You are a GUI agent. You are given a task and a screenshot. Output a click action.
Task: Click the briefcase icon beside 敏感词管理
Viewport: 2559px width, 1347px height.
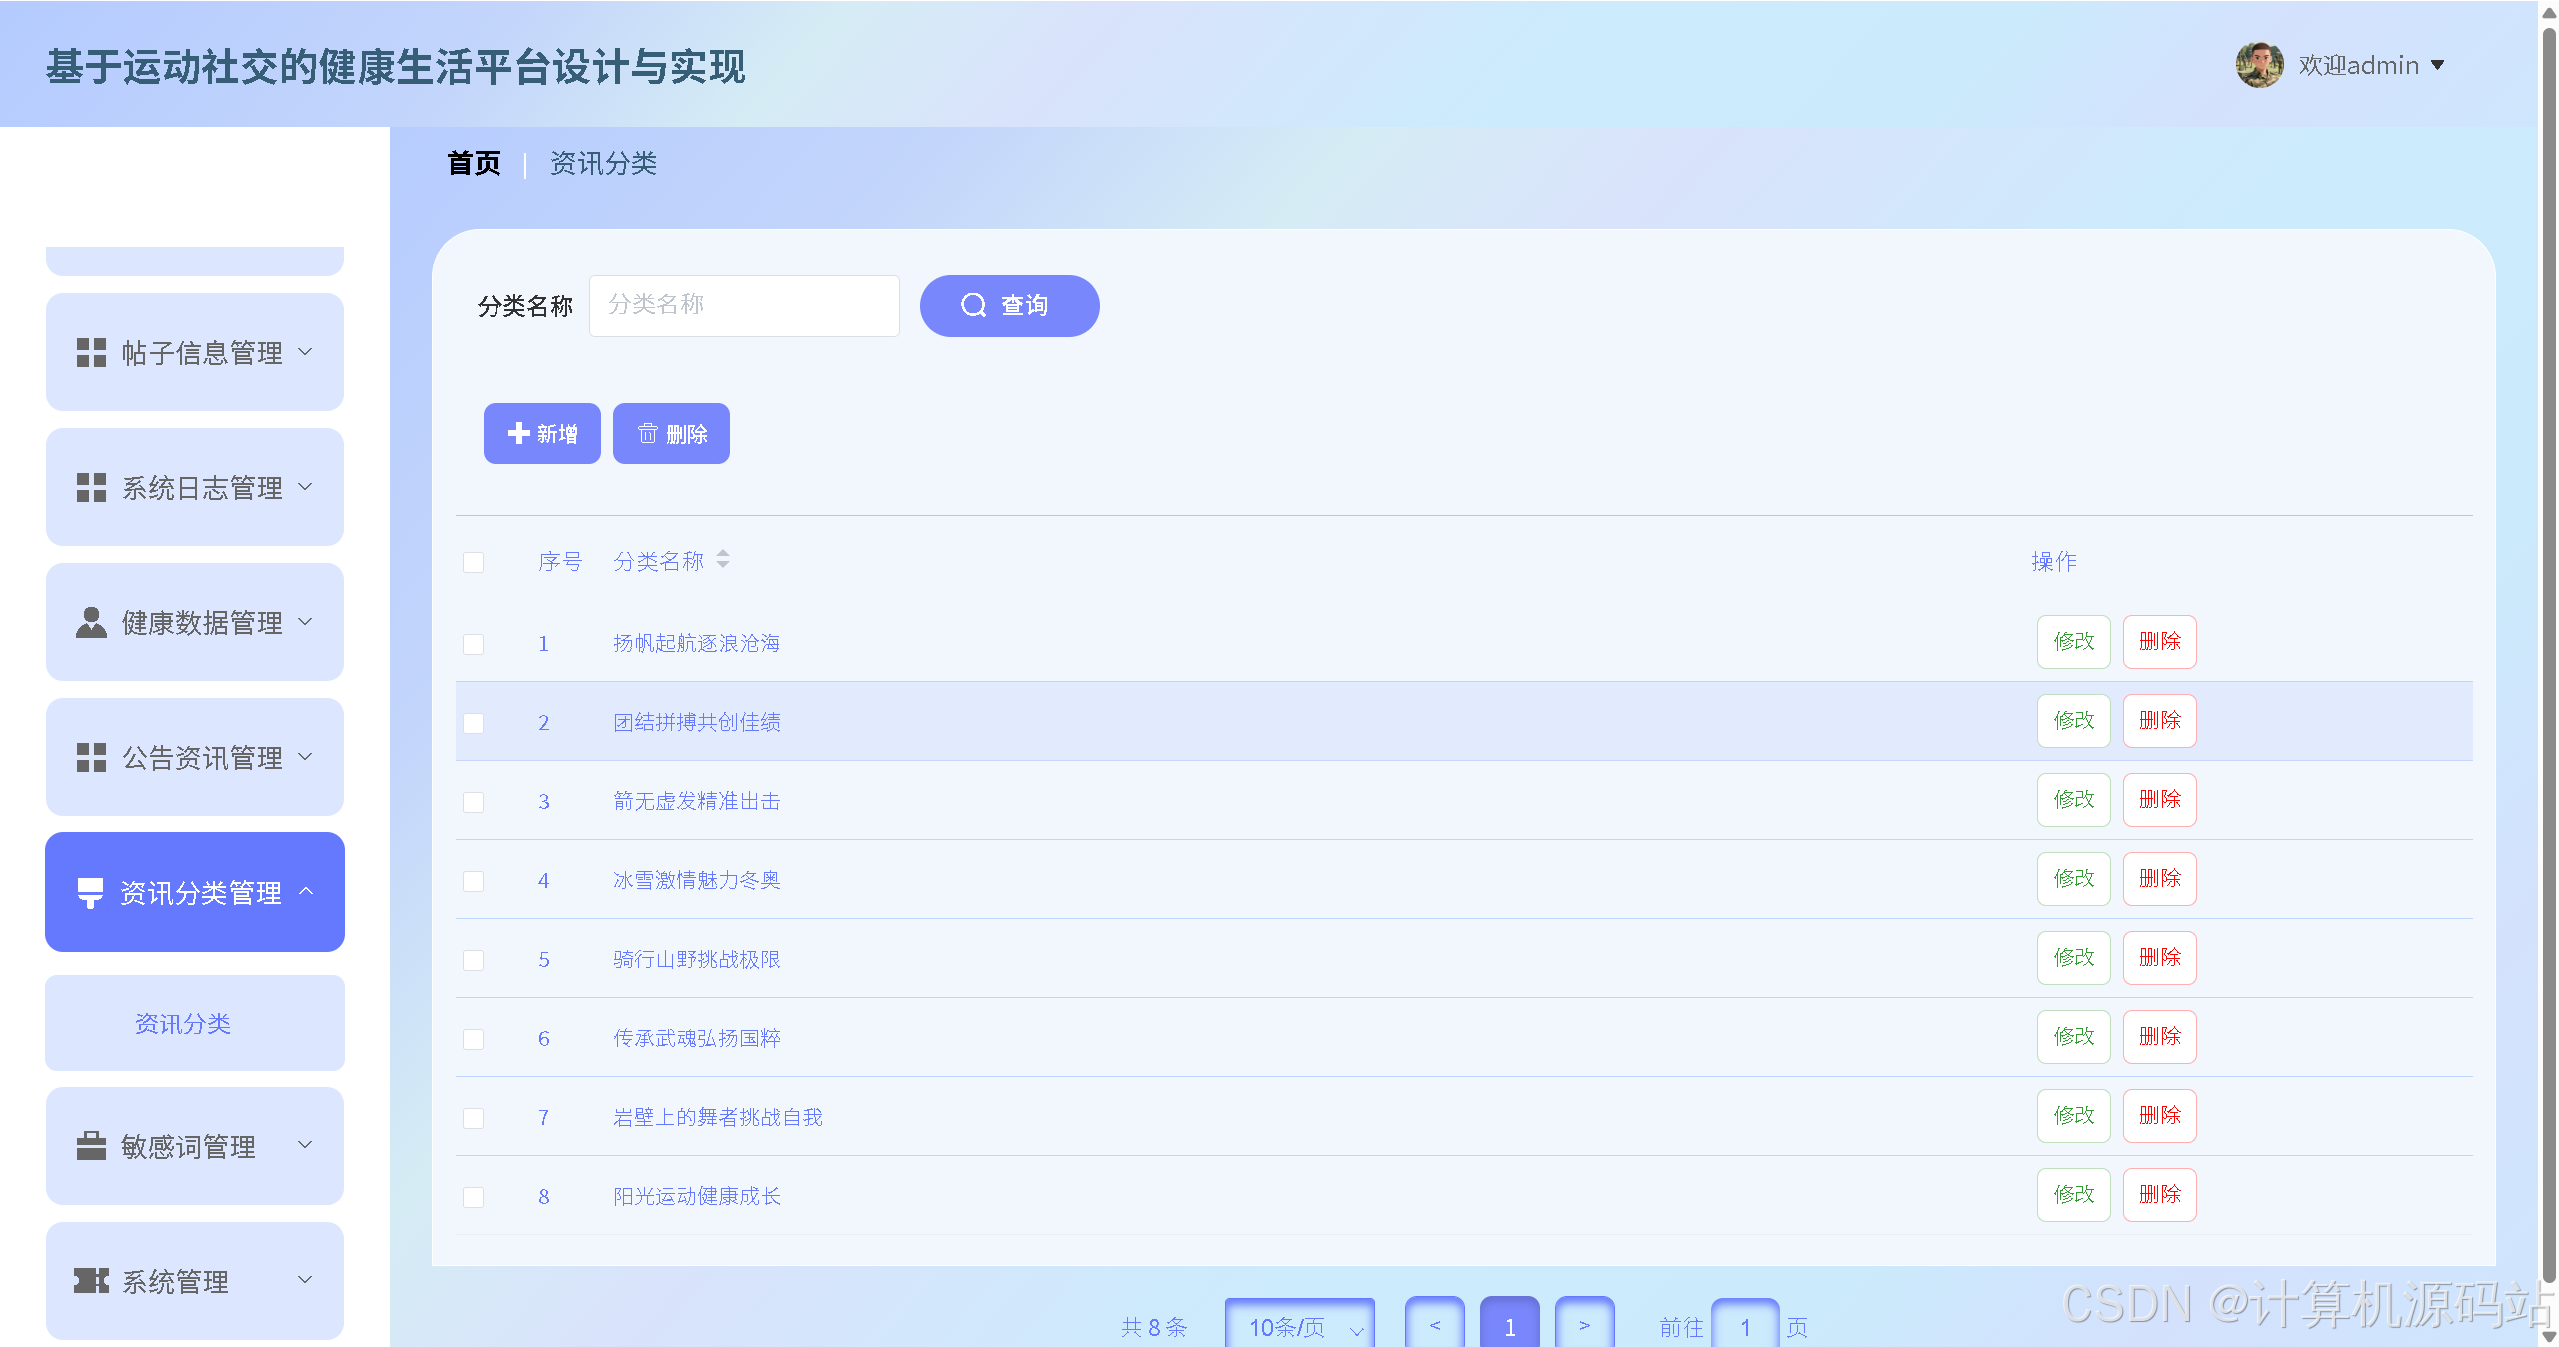(x=91, y=1146)
